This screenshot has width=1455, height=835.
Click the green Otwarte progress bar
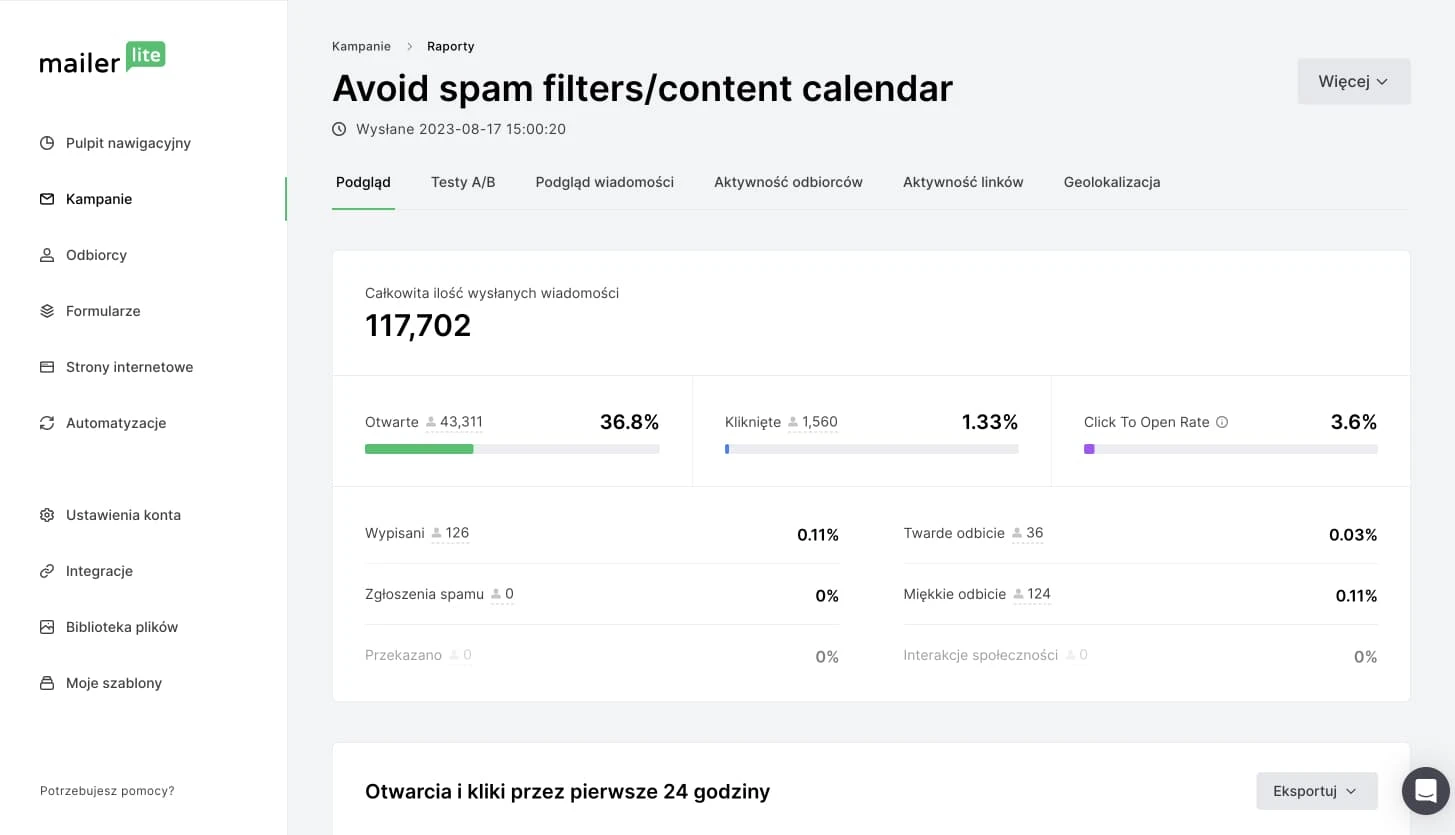point(419,449)
